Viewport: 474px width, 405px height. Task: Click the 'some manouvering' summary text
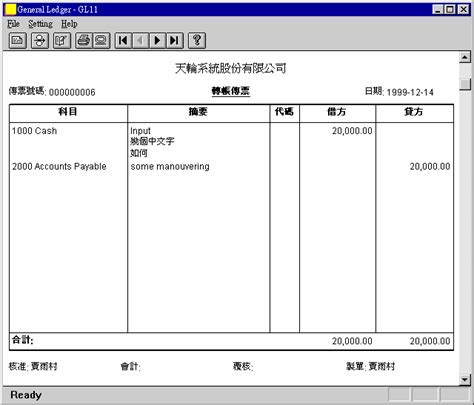tap(170, 166)
